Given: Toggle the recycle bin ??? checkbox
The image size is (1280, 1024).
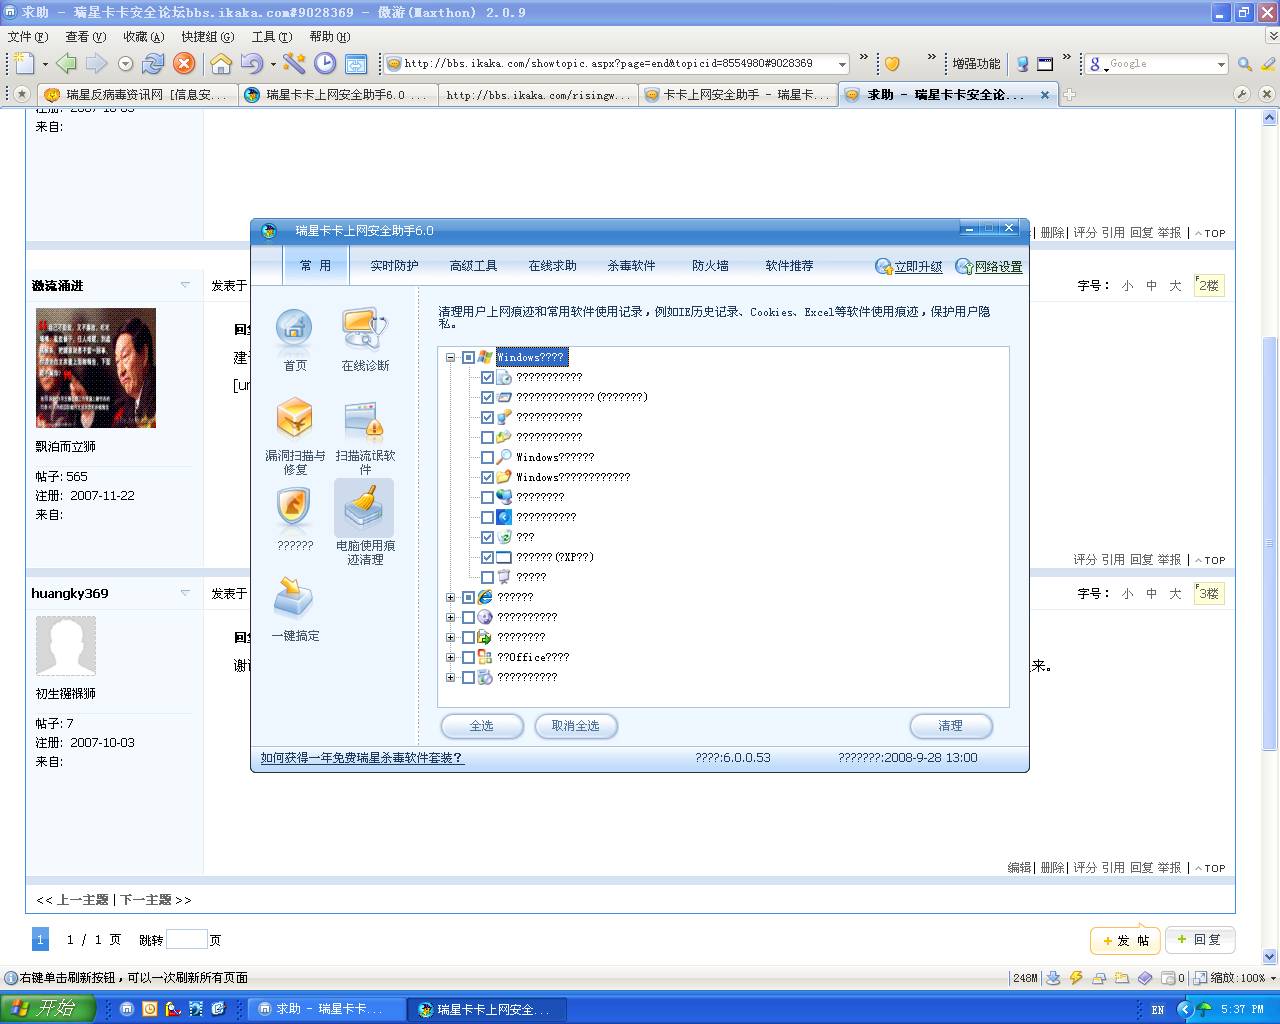Looking at the screenshot, I should tap(487, 537).
